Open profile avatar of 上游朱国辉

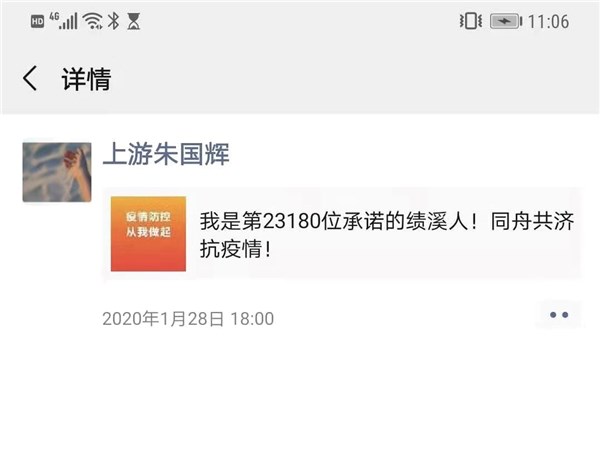coord(57,172)
